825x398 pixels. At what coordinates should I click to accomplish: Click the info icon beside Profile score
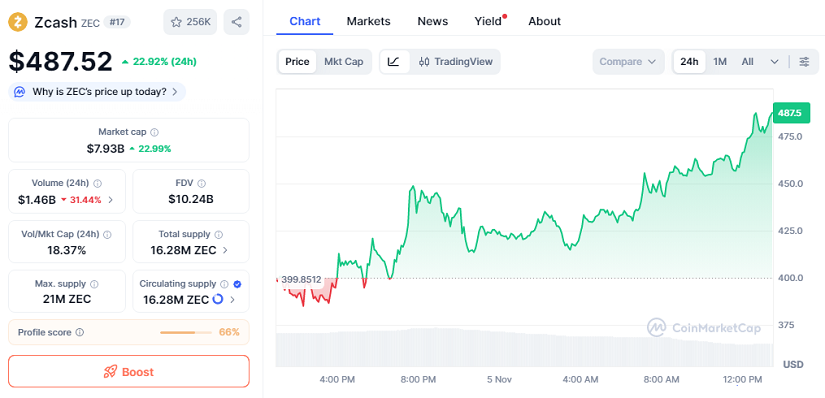coord(79,332)
